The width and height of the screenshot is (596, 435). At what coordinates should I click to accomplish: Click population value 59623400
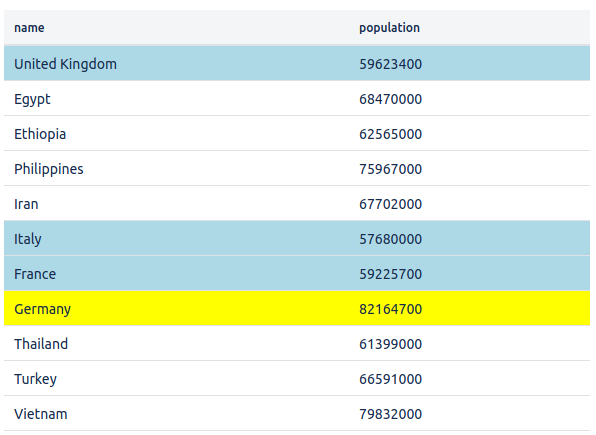pyautogui.click(x=390, y=64)
